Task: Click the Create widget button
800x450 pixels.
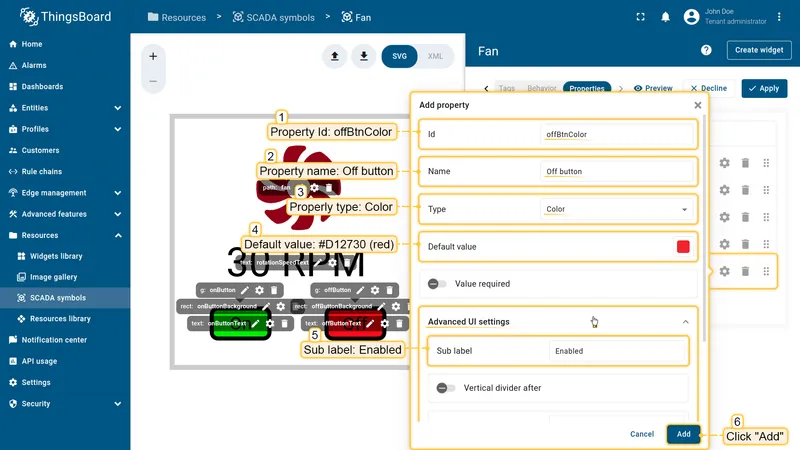Action: tap(759, 50)
